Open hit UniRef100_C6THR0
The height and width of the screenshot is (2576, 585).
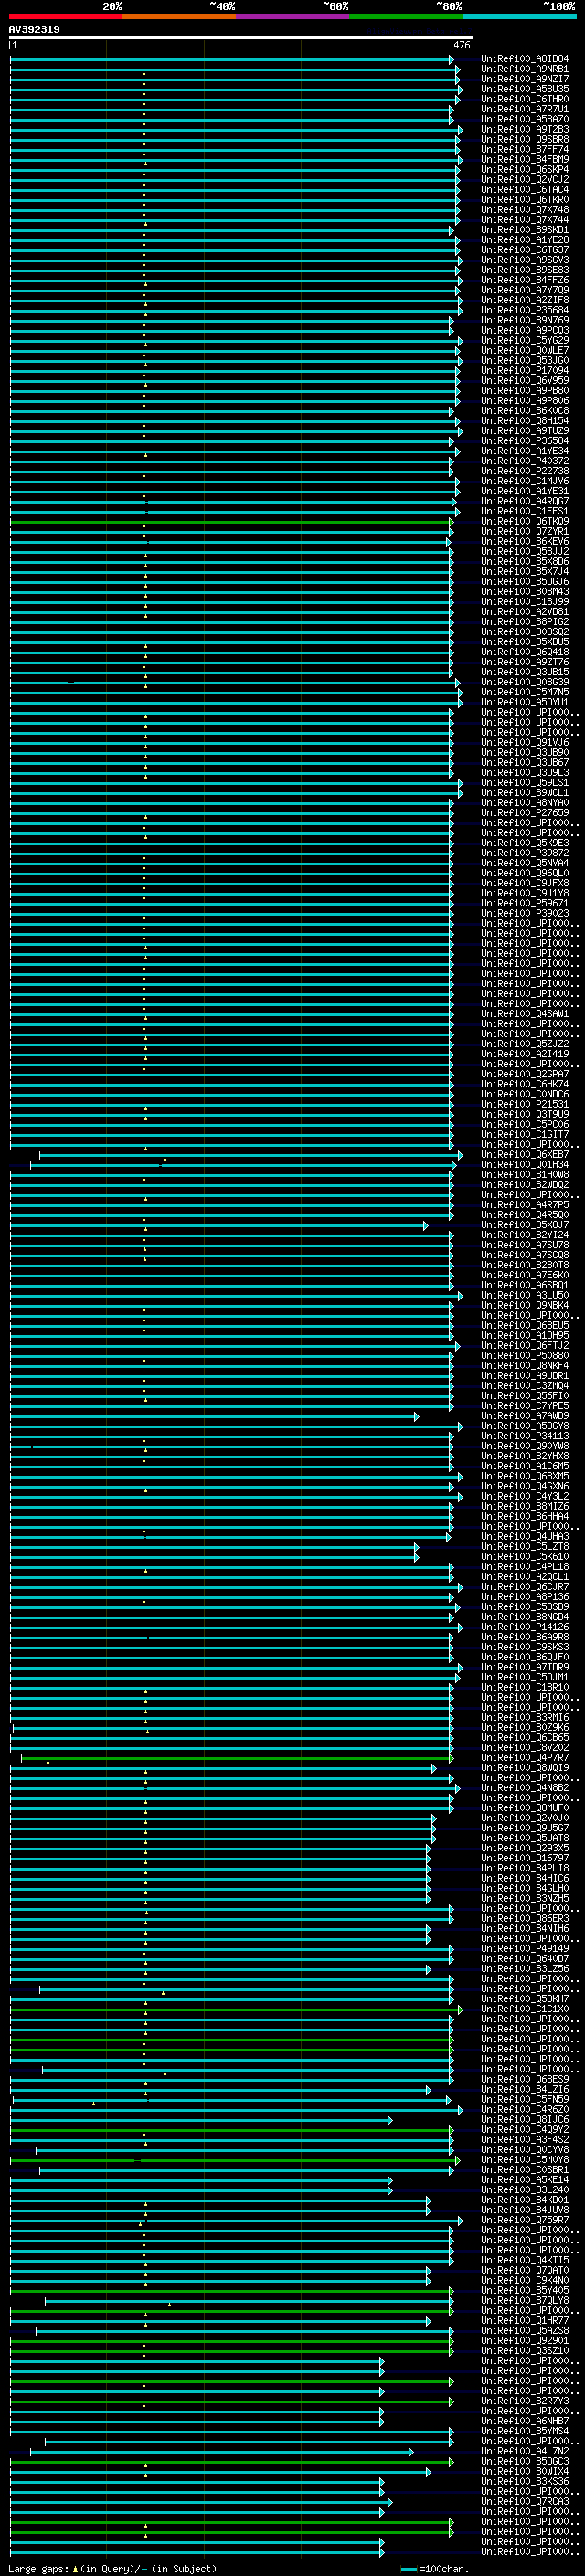pos(525,99)
